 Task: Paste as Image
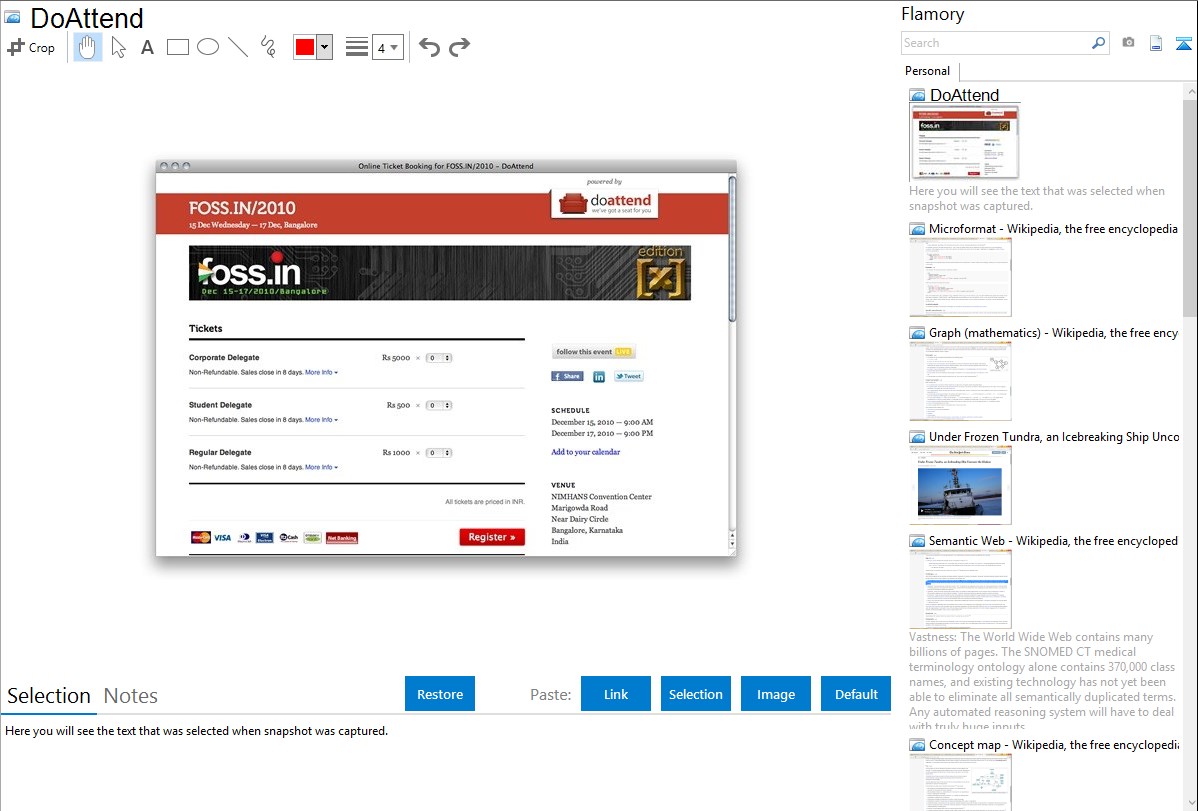point(776,694)
